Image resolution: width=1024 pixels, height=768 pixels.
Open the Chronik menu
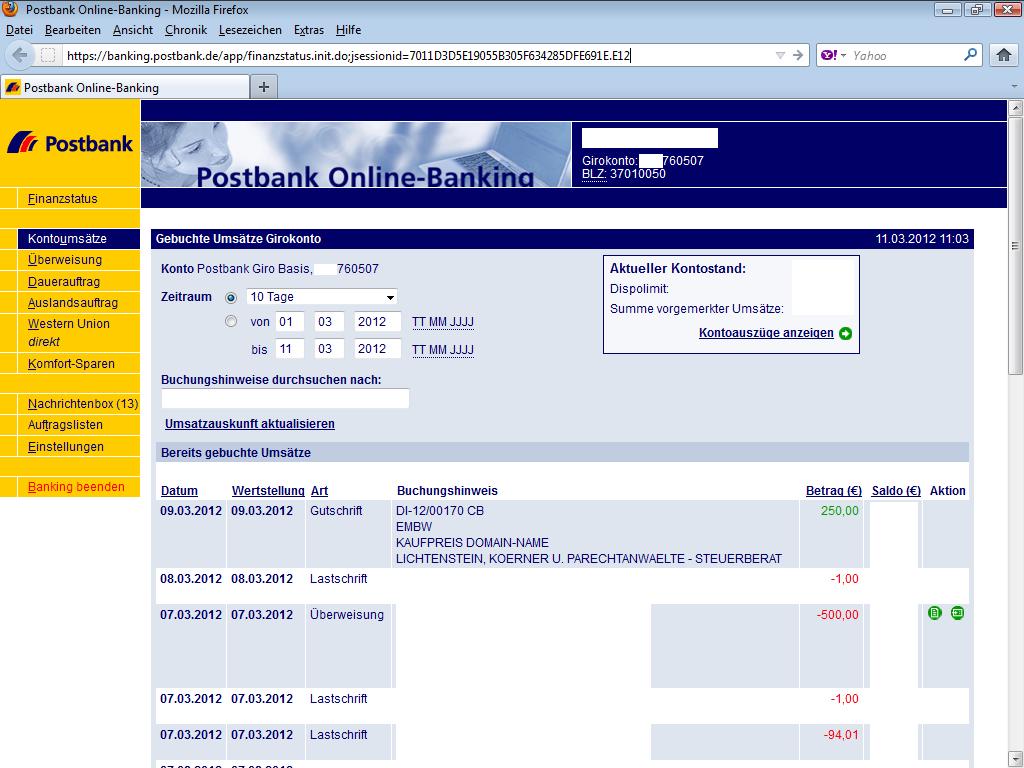(185, 30)
